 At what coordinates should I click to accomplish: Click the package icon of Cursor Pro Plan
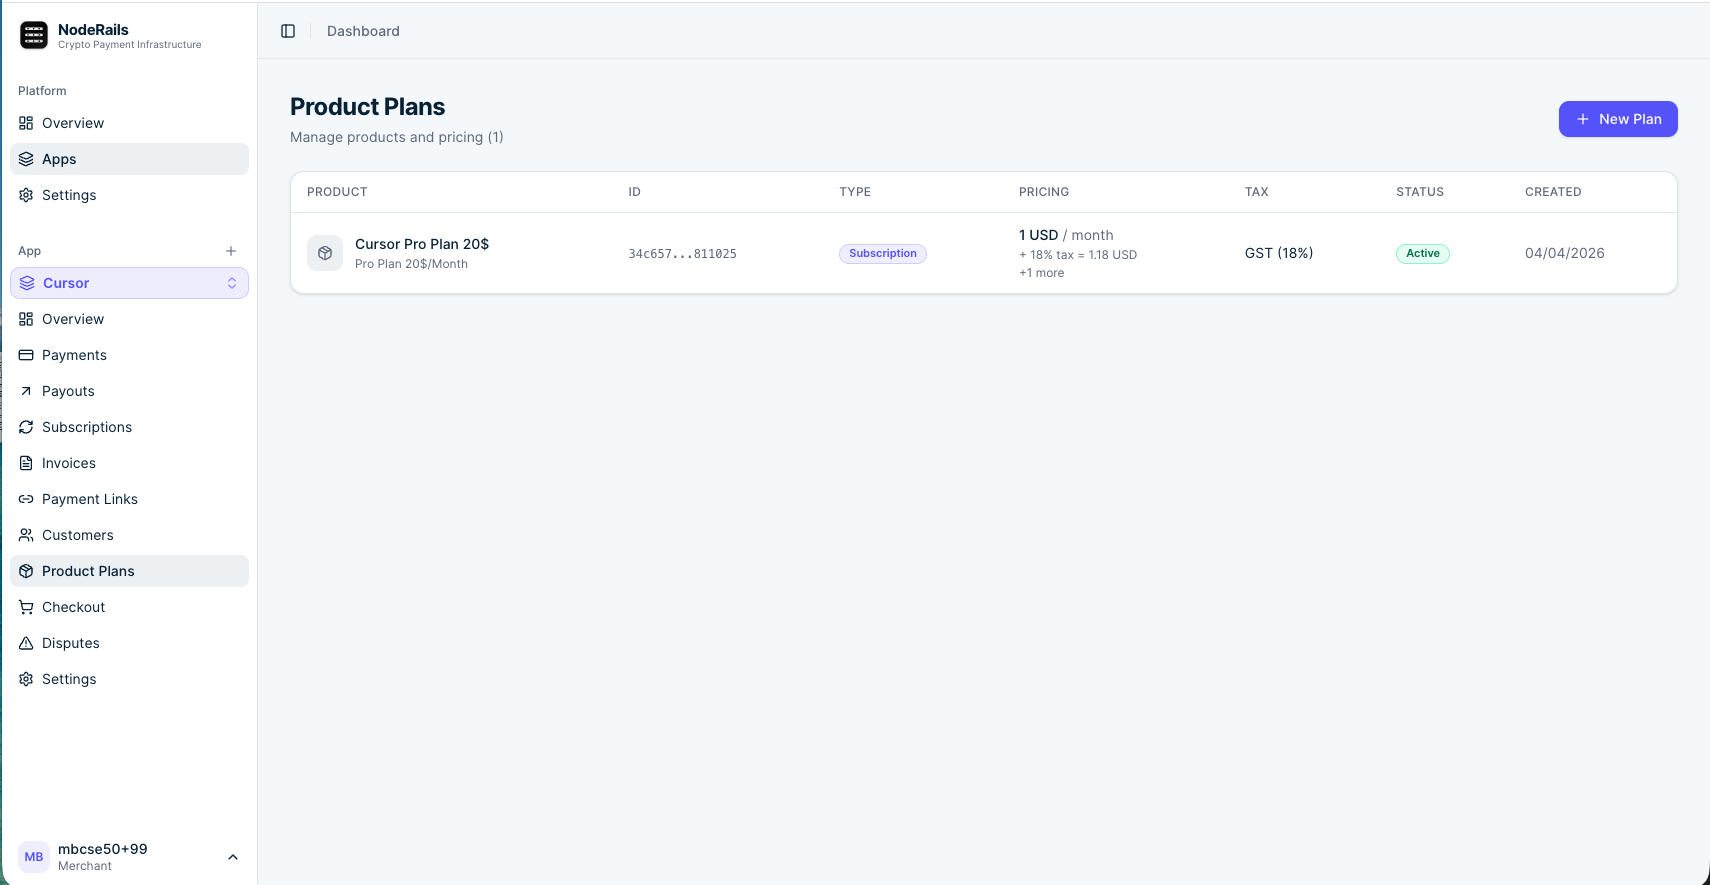[x=325, y=253]
